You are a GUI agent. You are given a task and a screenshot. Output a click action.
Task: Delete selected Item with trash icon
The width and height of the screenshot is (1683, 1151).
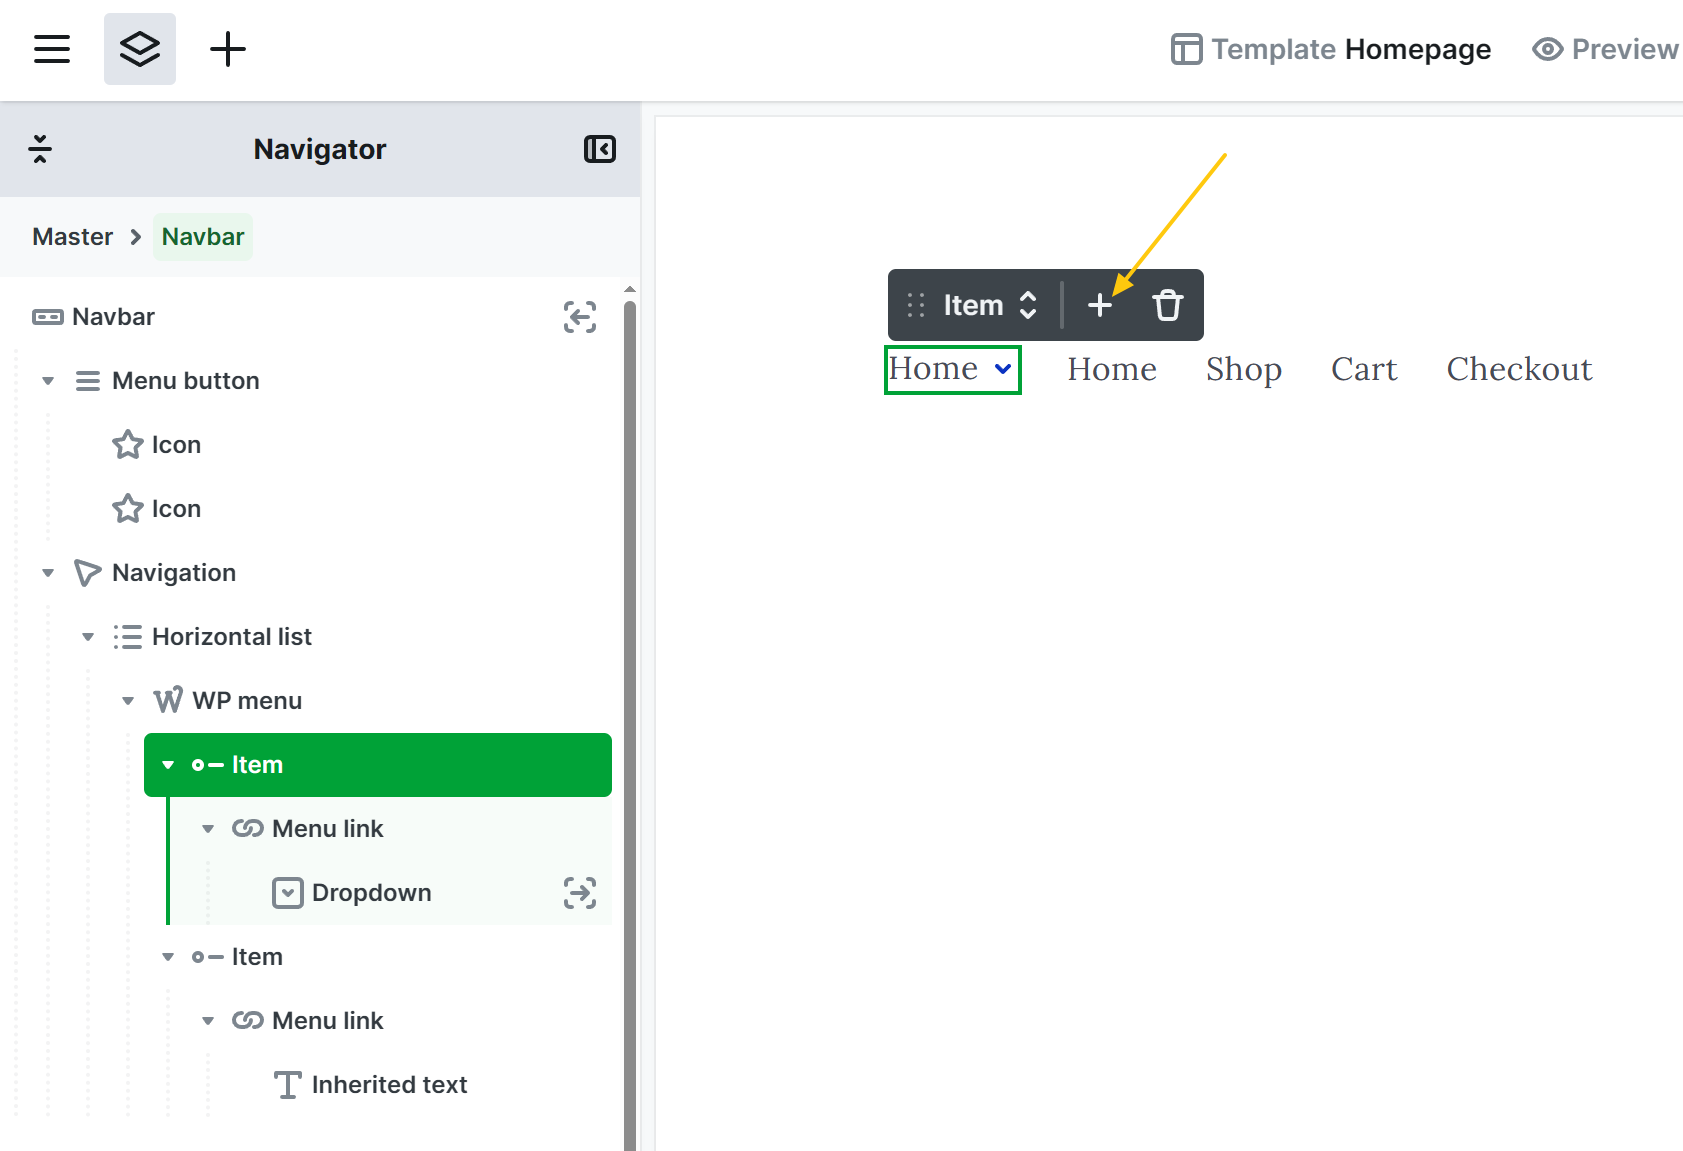(1167, 305)
